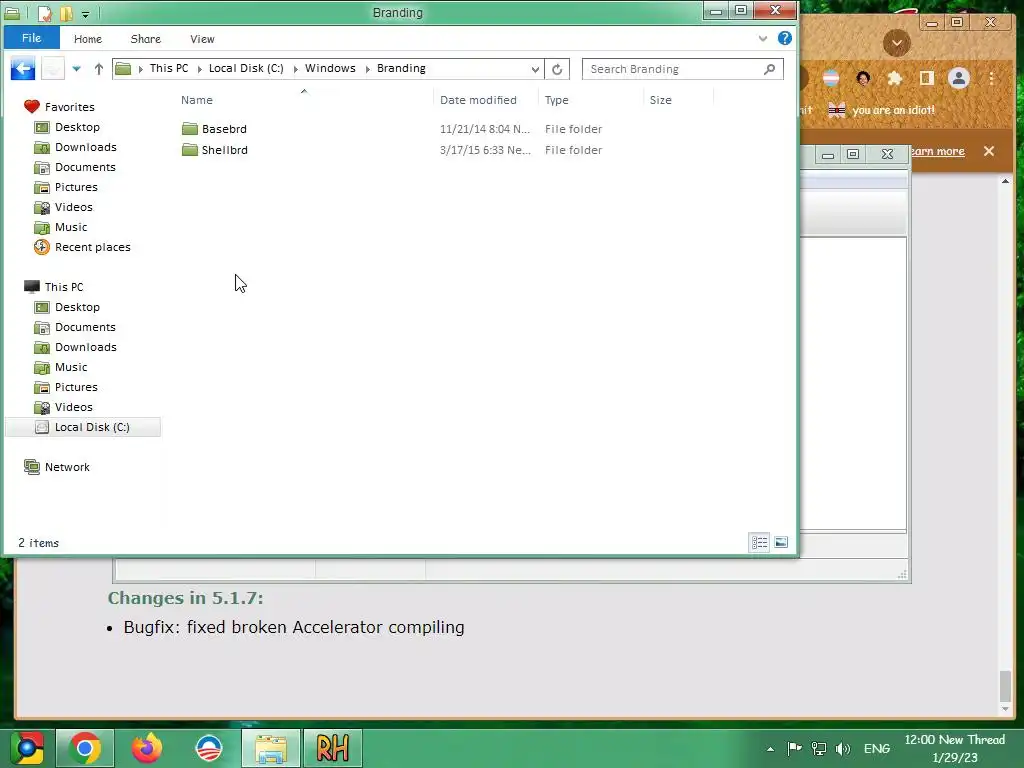Click Windows breadcrumb segment
This screenshot has height=768, width=1024.
click(330, 68)
